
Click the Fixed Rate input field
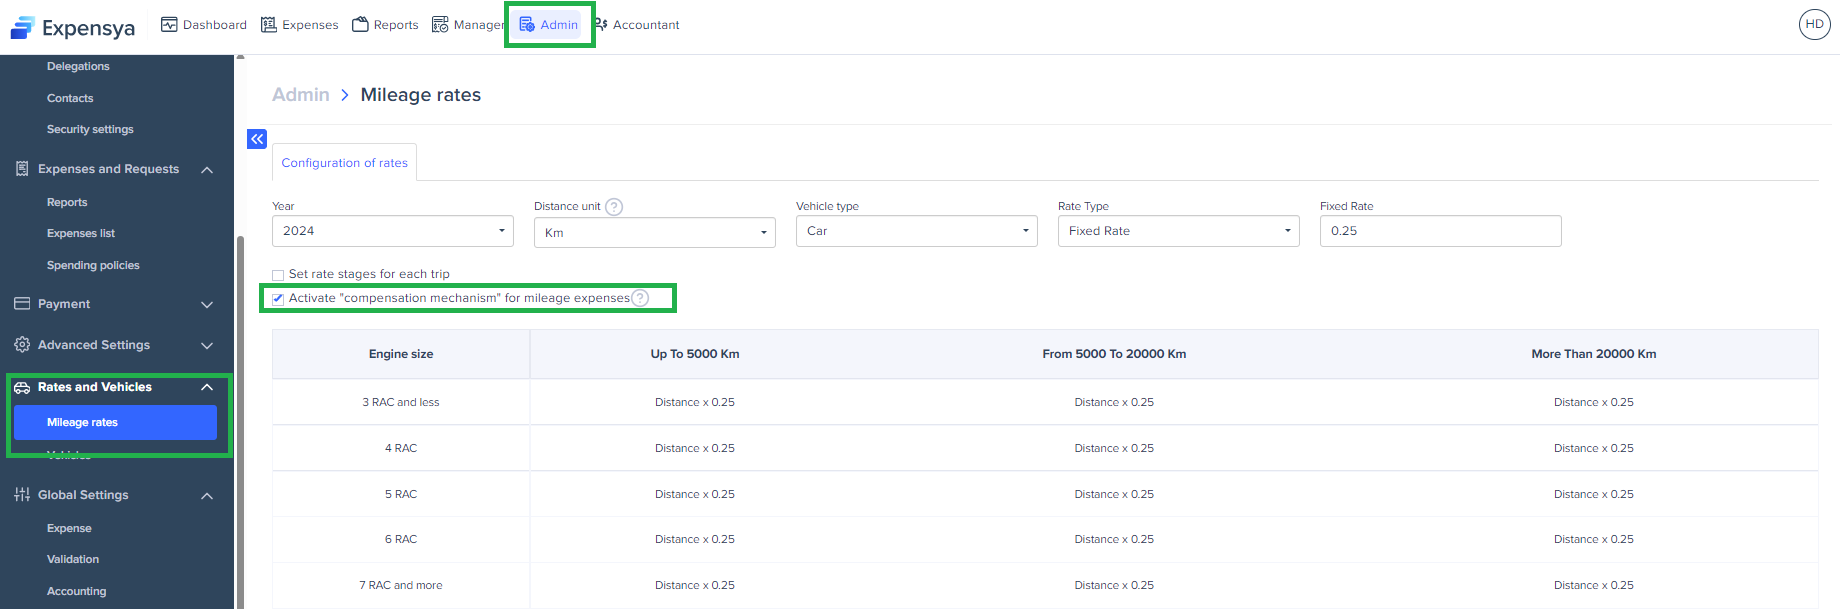[1439, 231]
